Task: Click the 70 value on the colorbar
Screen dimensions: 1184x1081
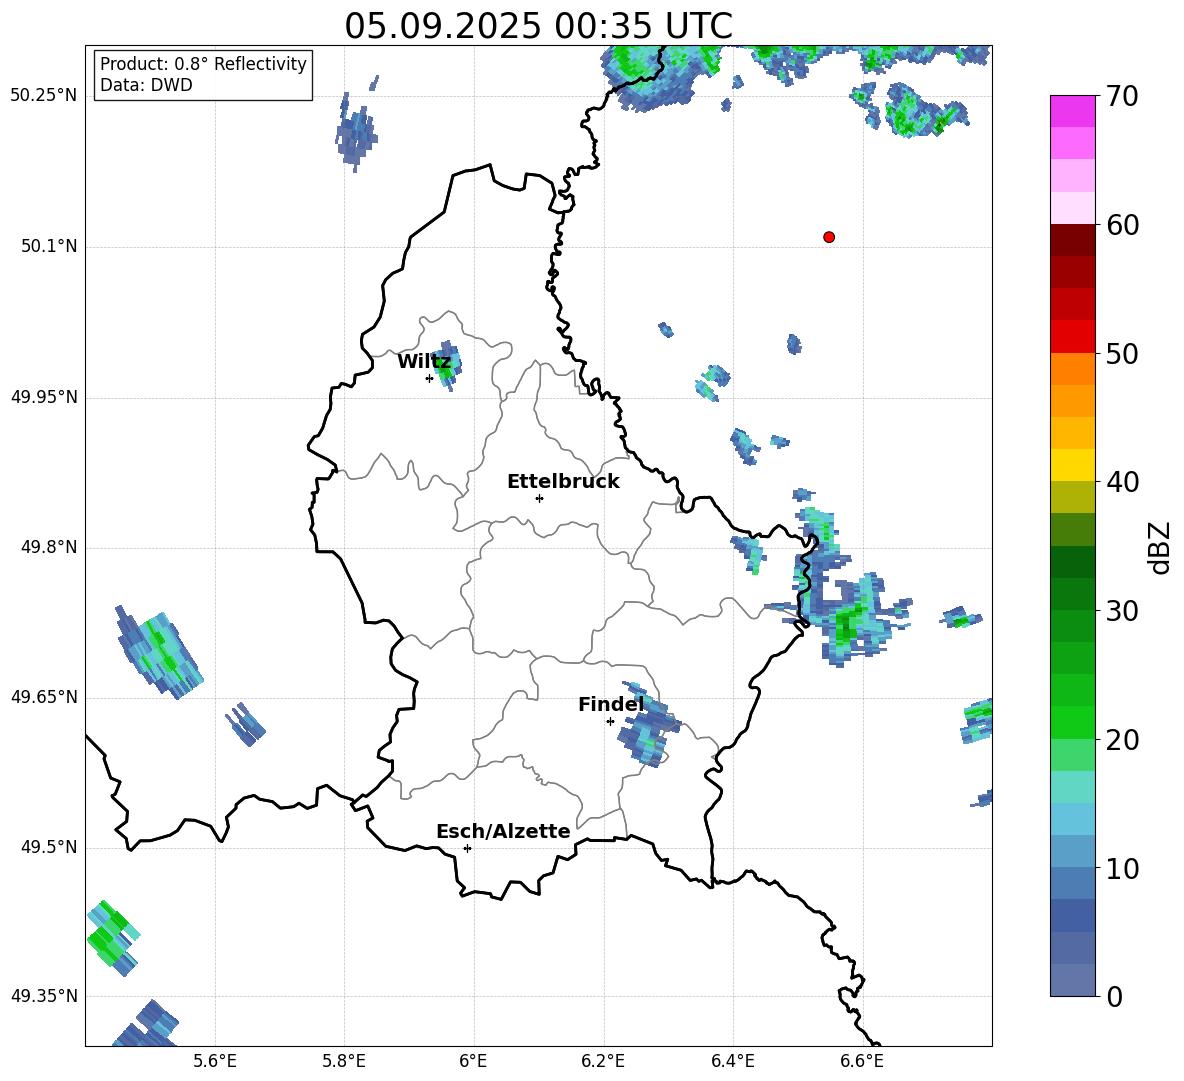Action: pyautogui.click(x=1122, y=96)
